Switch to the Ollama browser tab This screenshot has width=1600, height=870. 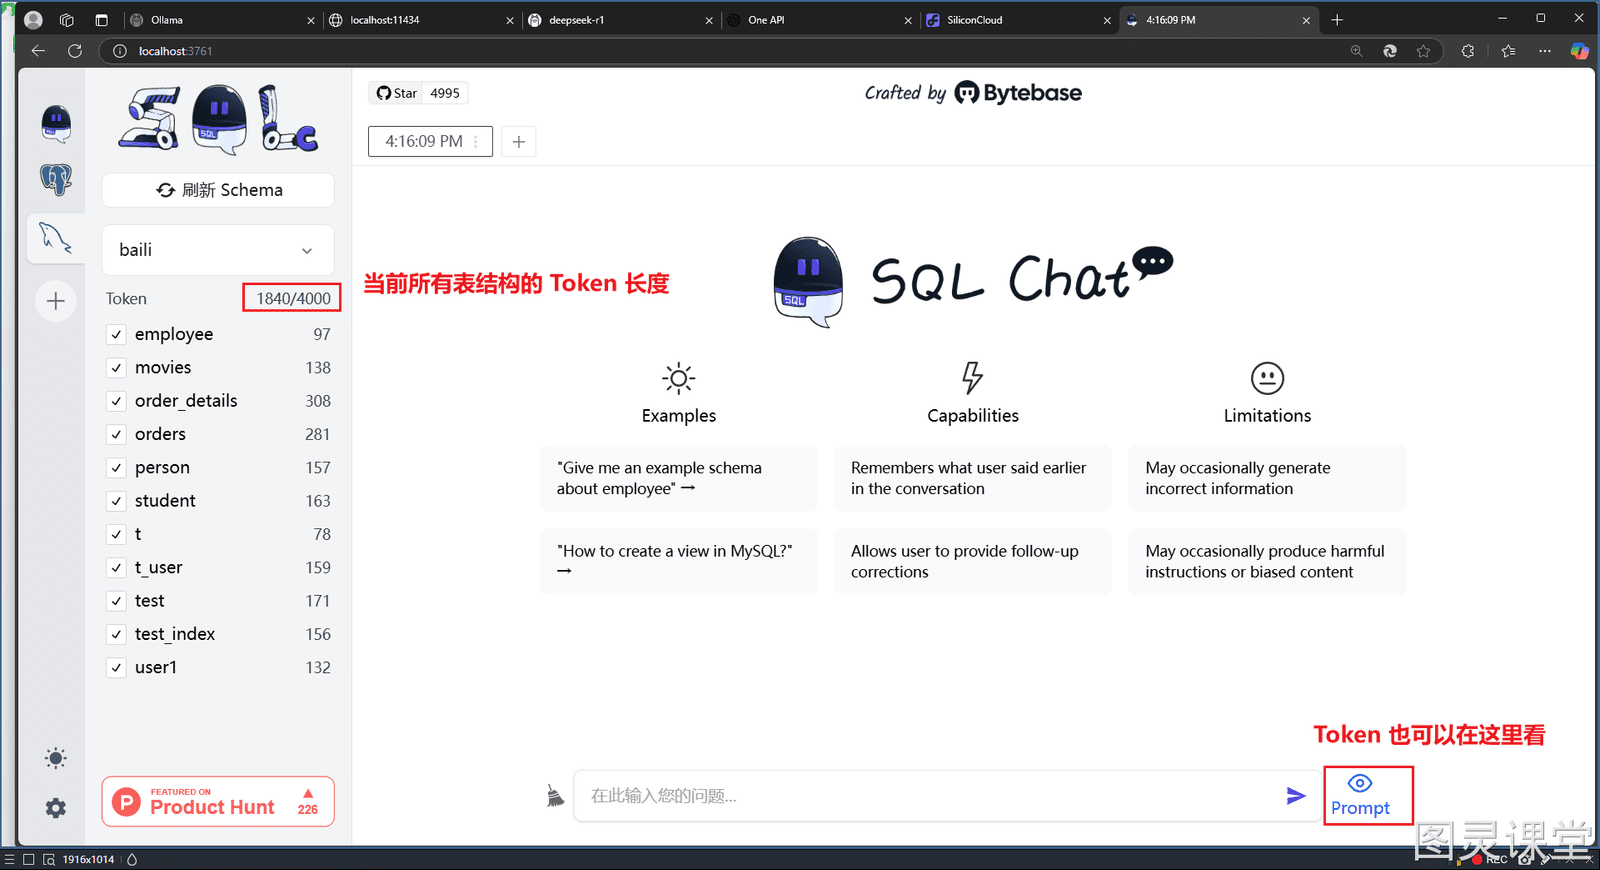click(x=221, y=20)
